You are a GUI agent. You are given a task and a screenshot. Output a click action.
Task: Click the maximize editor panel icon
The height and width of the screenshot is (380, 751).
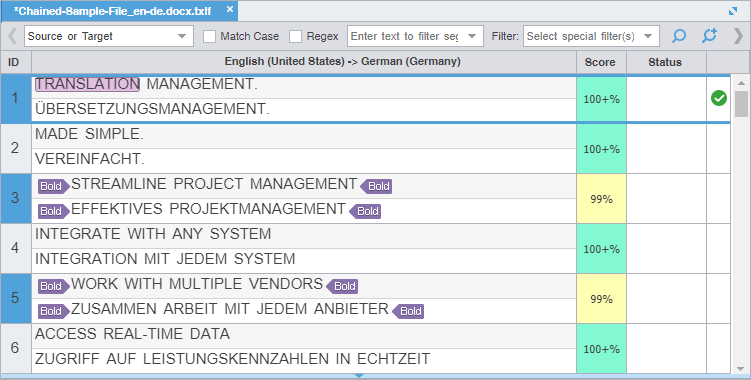tap(733, 11)
